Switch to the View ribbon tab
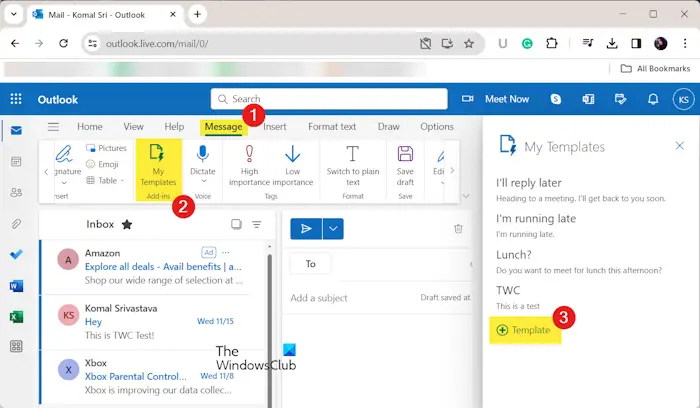The width and height of the screenshot is (700, 408). pyautogui.click(x=133, y=127)
